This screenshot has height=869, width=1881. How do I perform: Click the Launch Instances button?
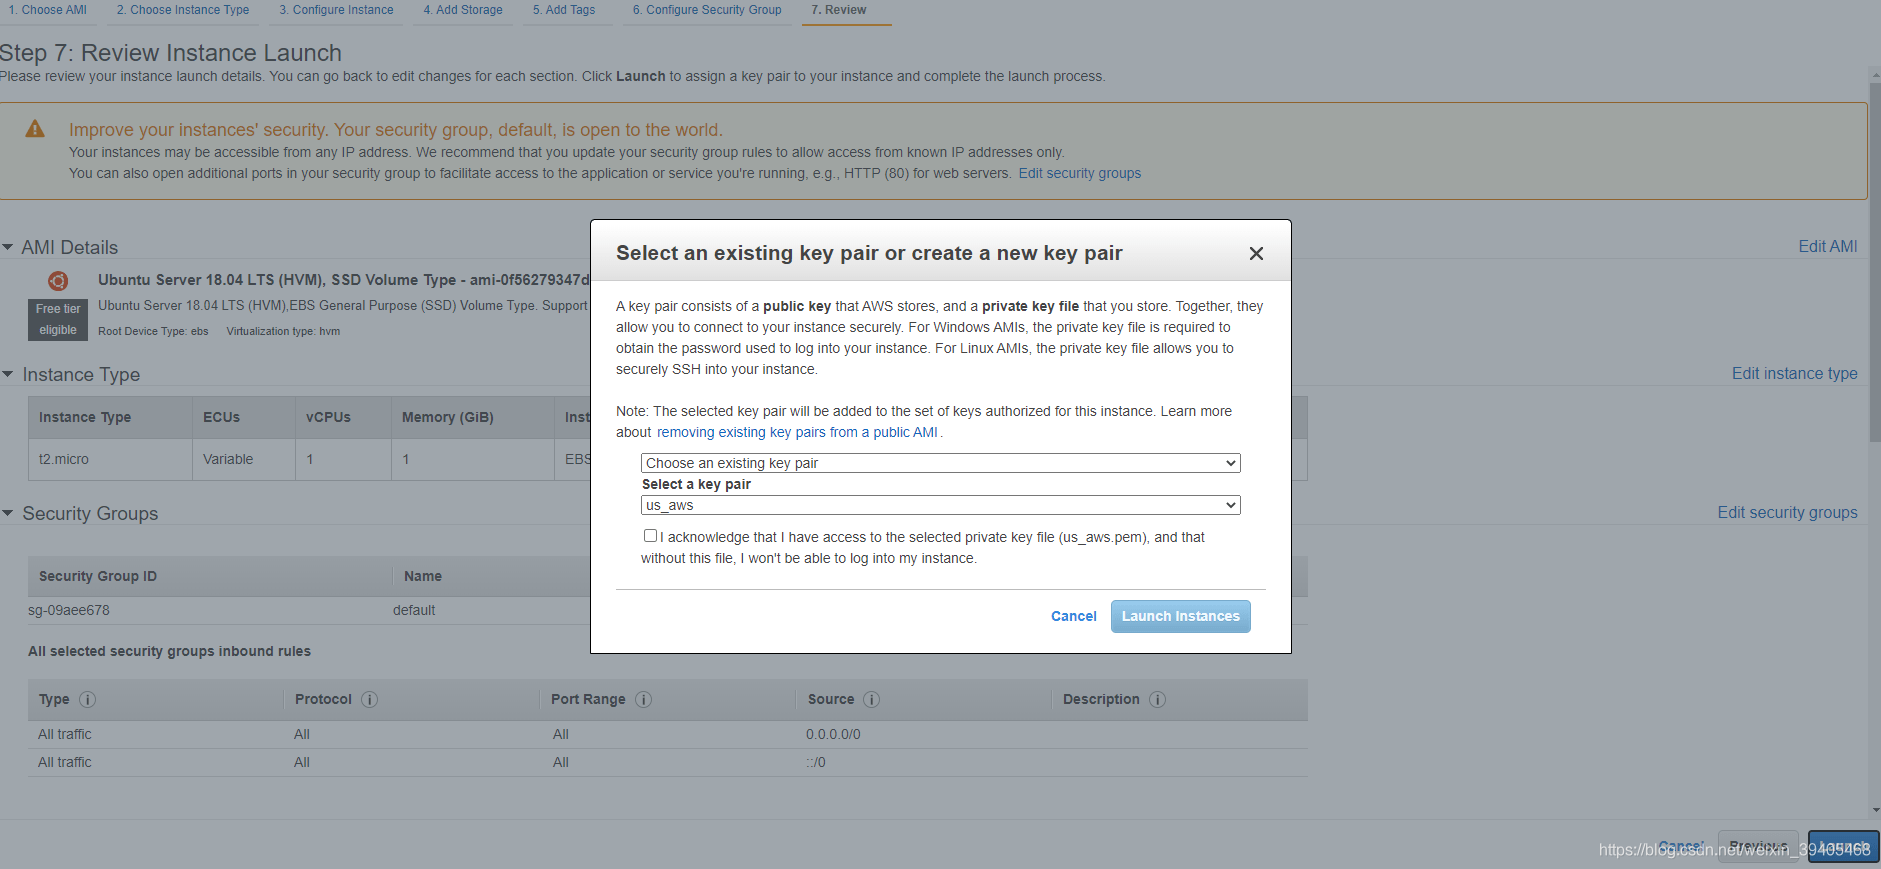coord(1180,616)
